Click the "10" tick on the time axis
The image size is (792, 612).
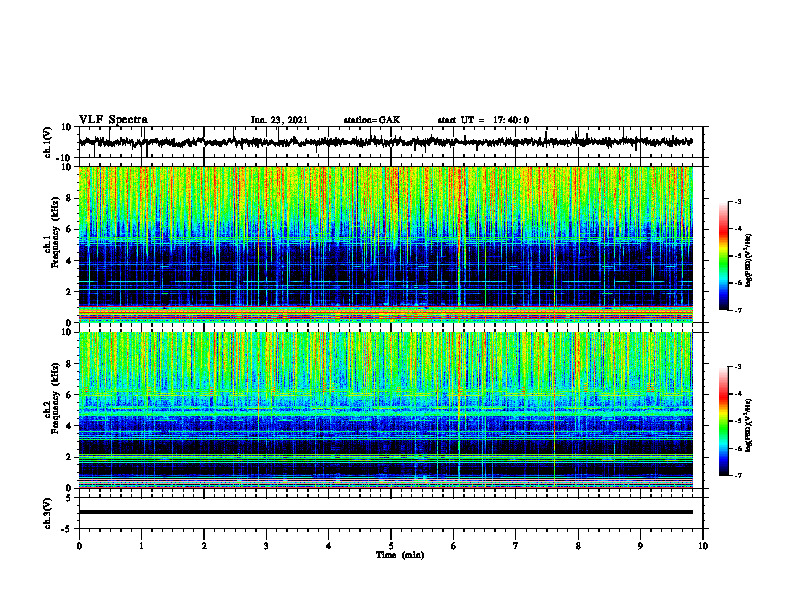[703, 546]
